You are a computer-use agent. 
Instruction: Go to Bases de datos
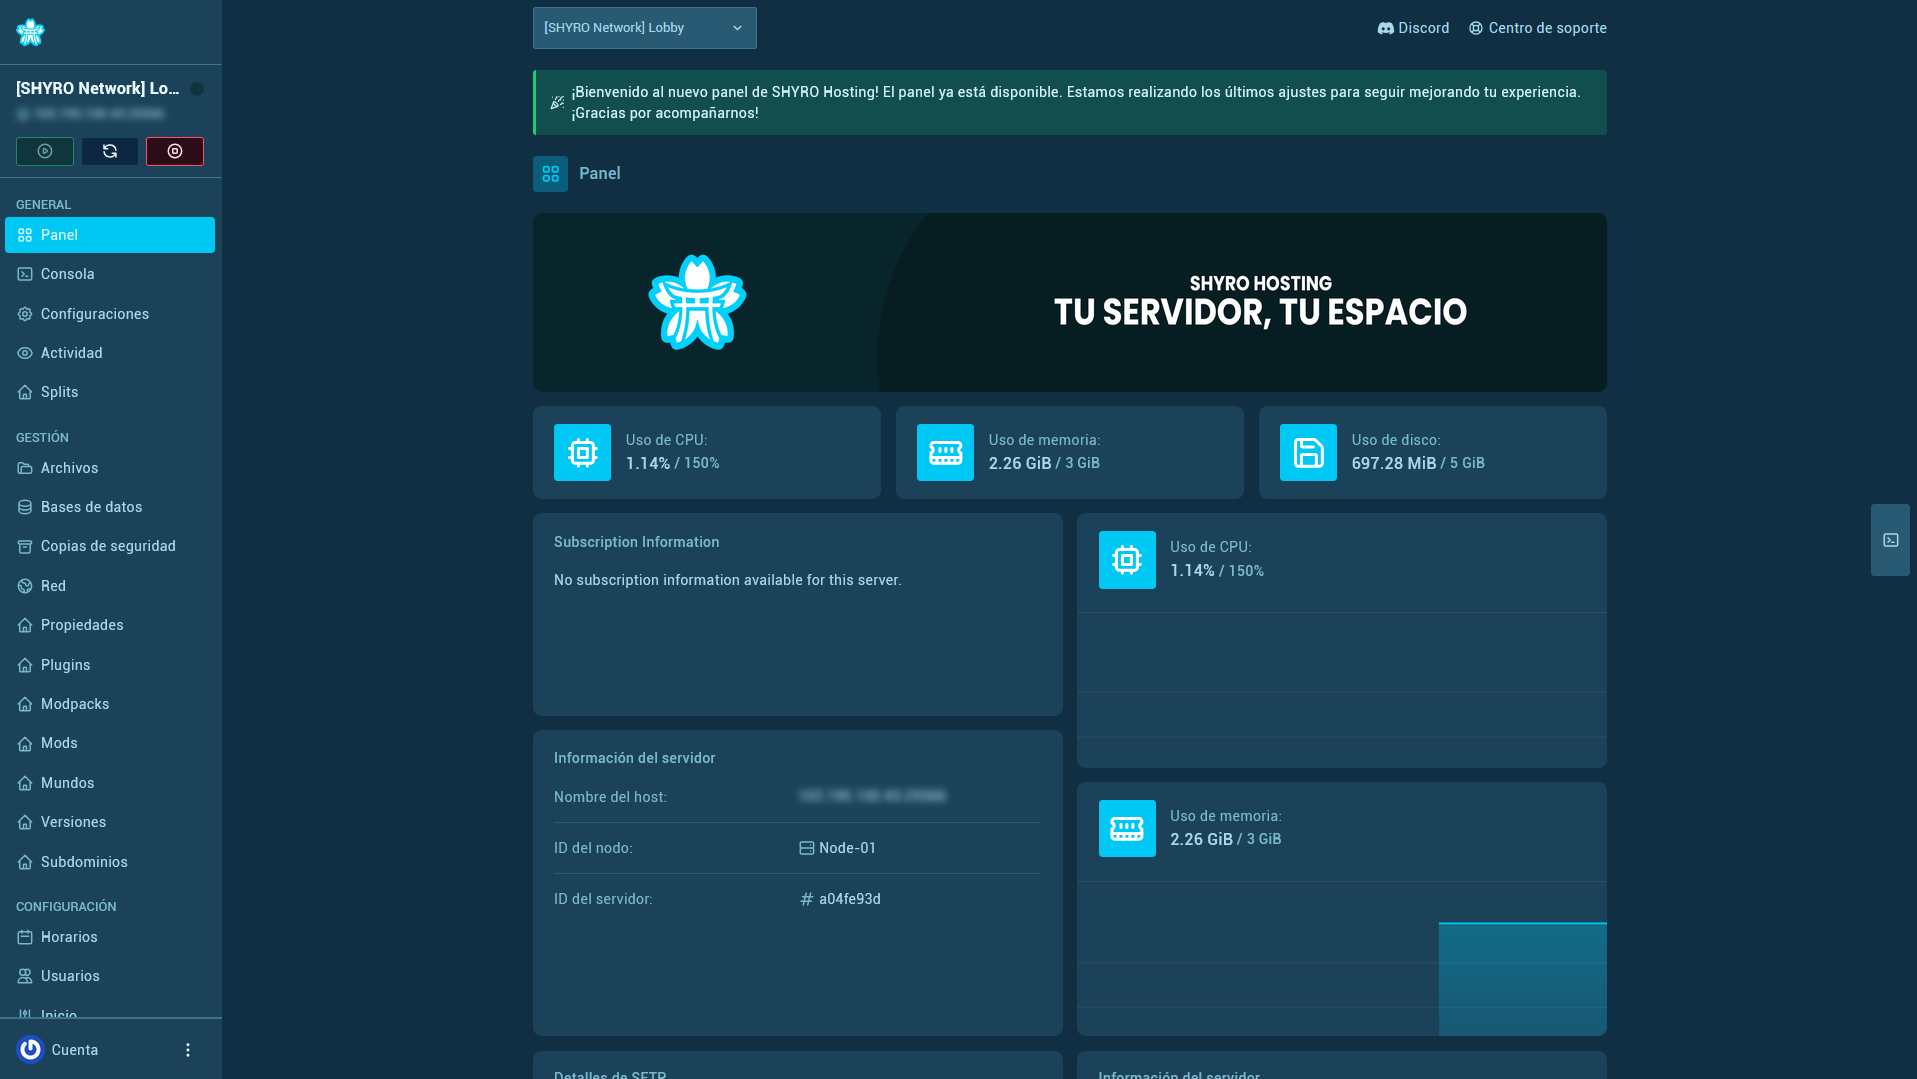(x=110, y=507)
